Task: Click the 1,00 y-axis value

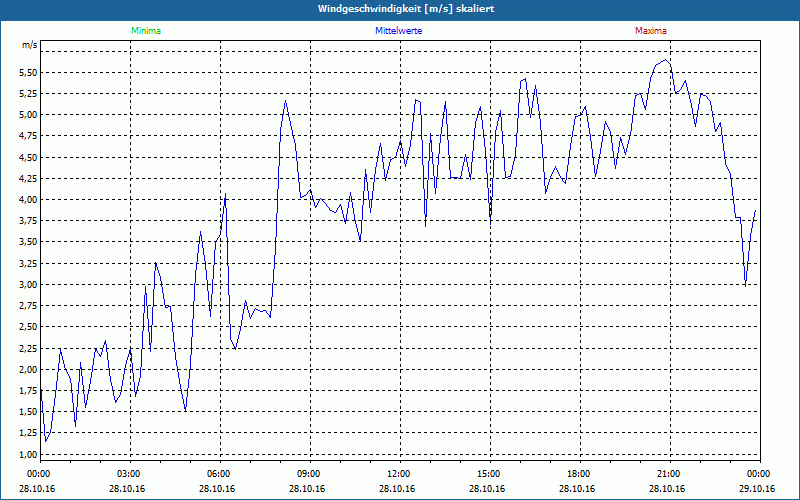Action: tap(29, 454)
